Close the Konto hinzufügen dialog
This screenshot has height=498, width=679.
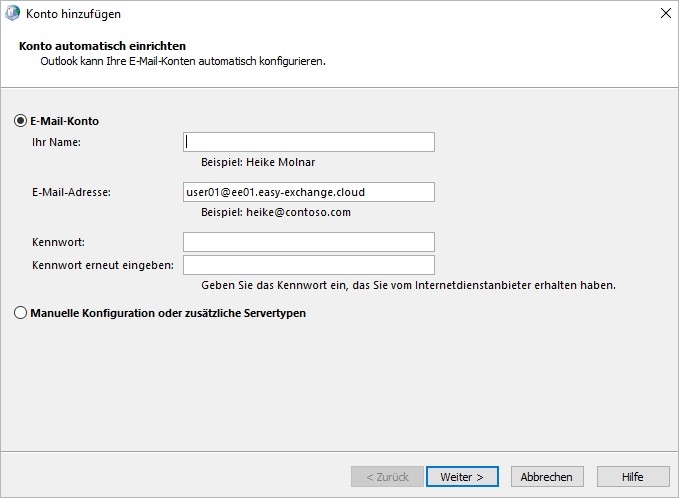pos(666,13)
